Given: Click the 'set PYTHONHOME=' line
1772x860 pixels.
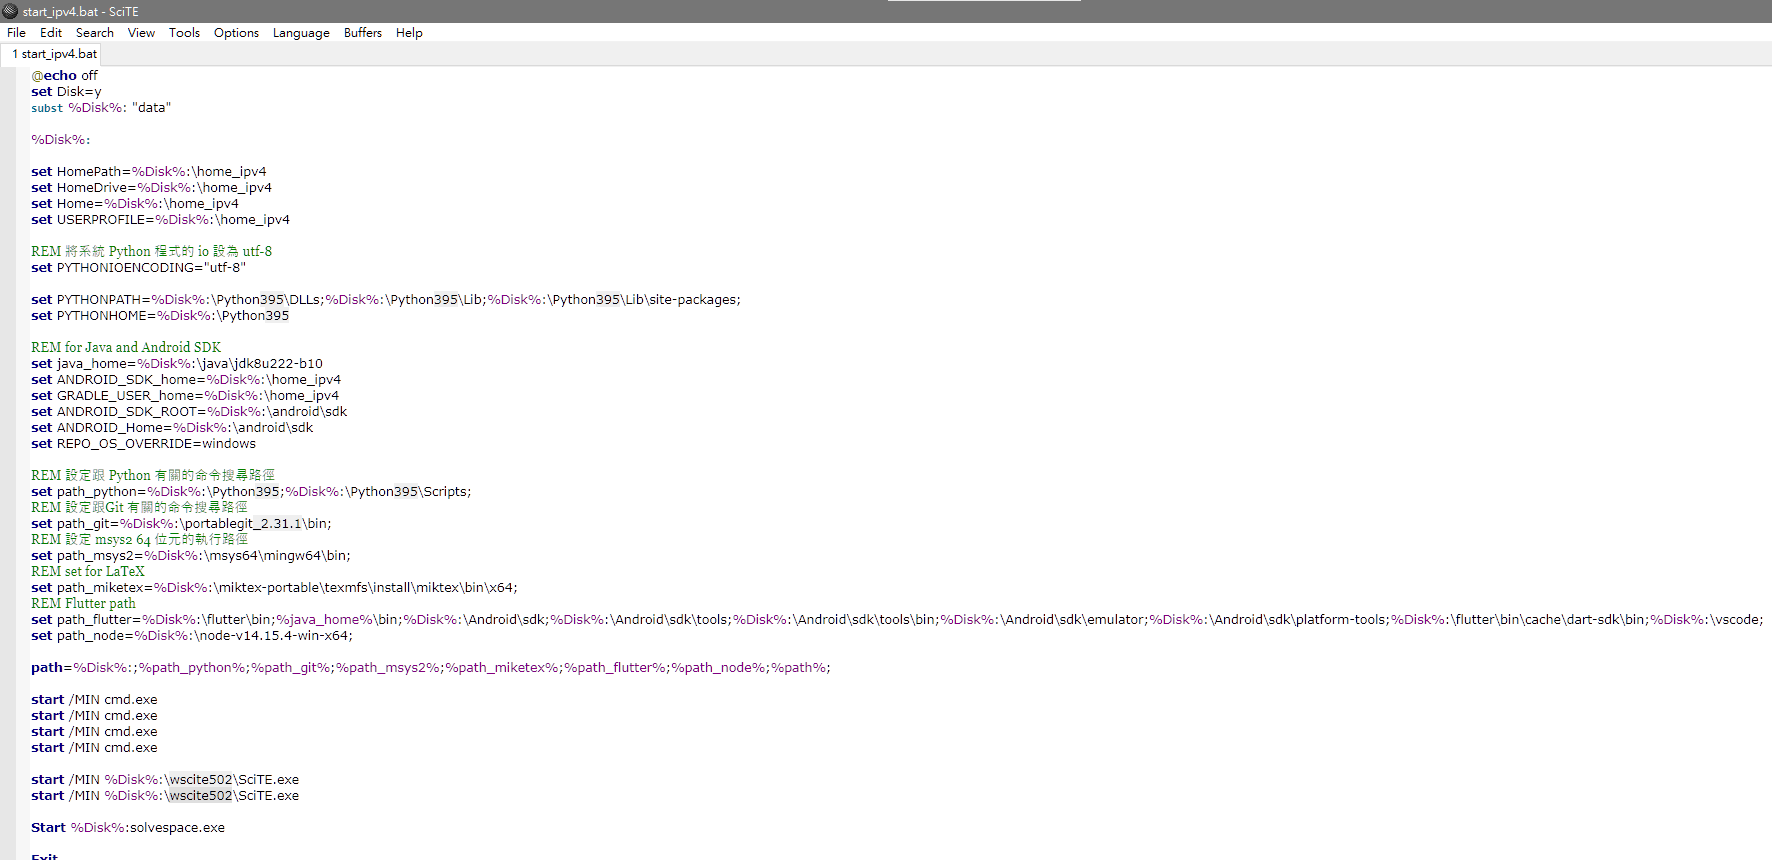Looking at the screenshot, I should point(160,316).
